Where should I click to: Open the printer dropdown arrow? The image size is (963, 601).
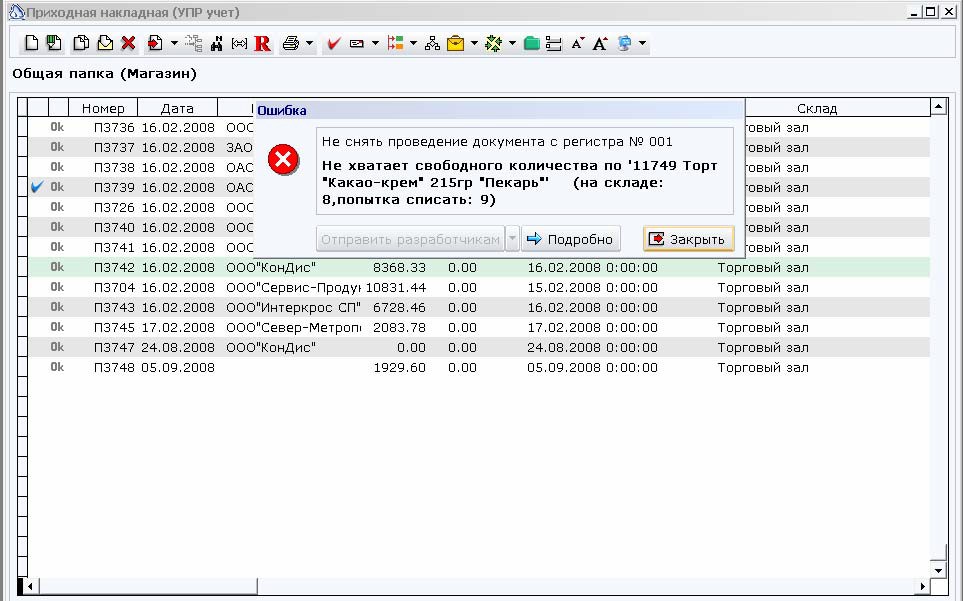(310, 43)
